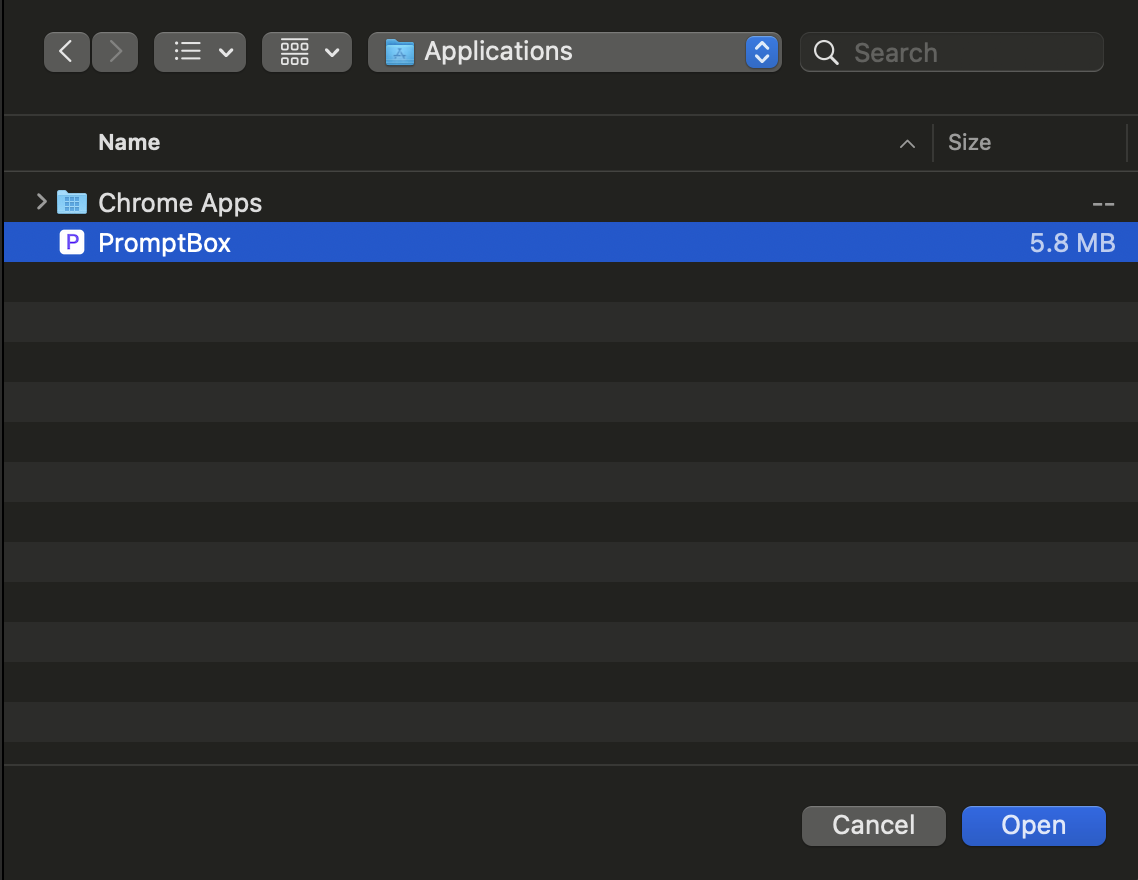Focus the Search text field
Viewport: 1138px width, 880px height.
tap(970, 53)
